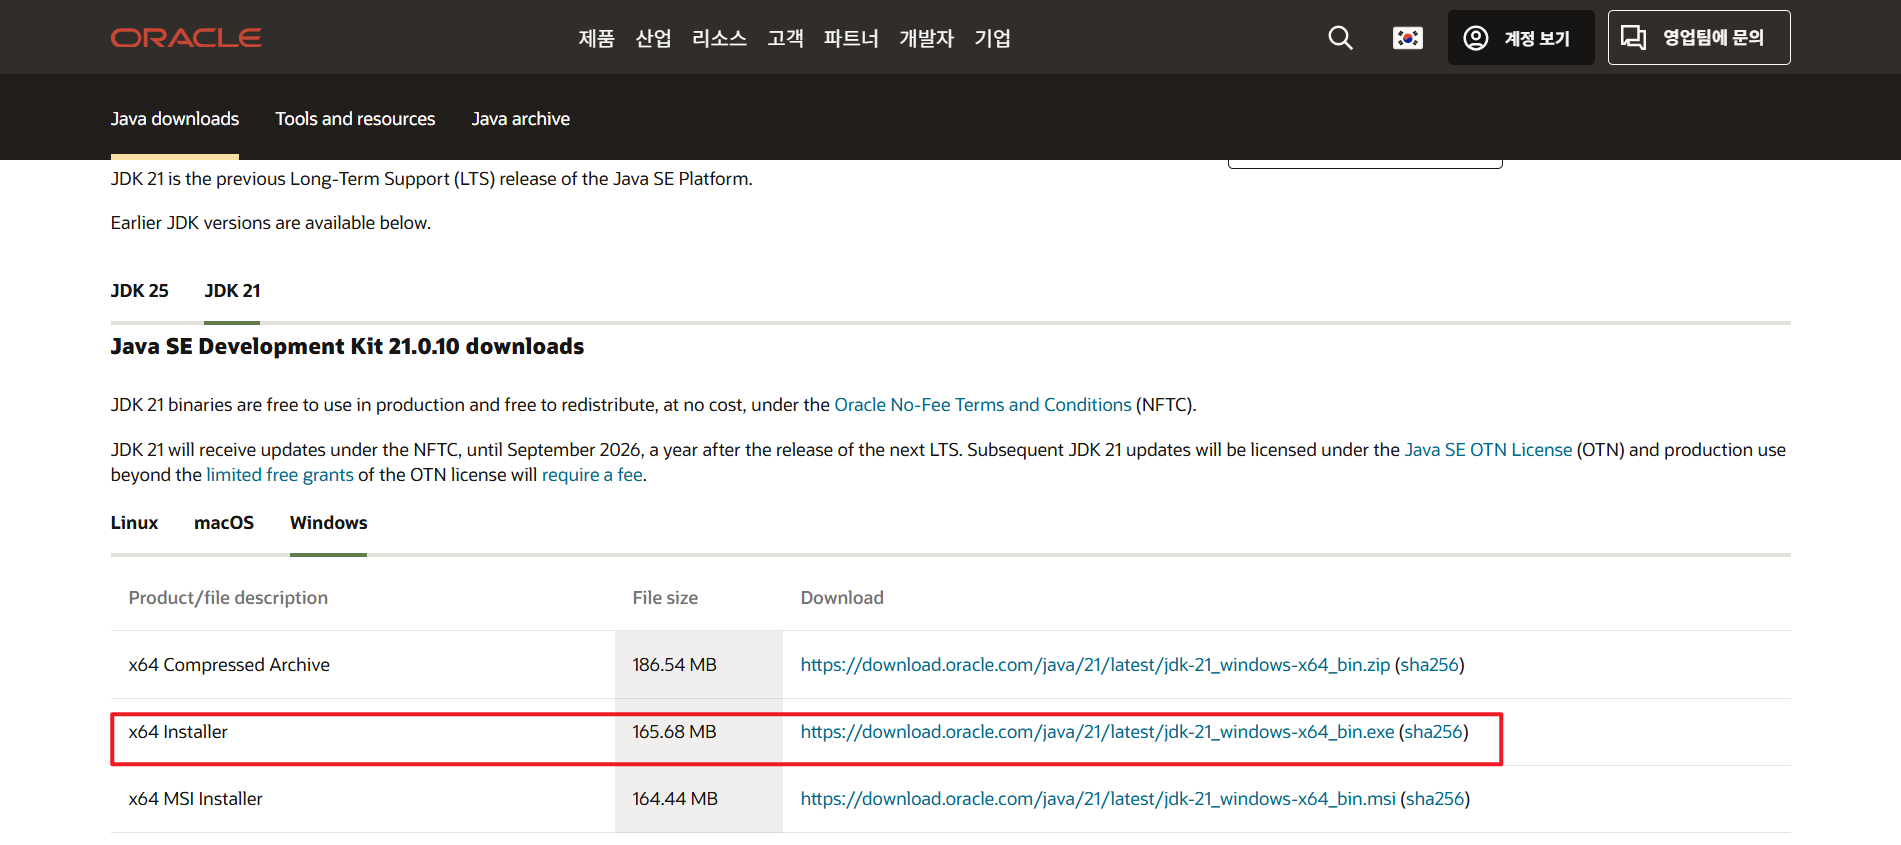Switch to the Linux tab
Viewport: 1901px width, 845px height.
tap(134, 523)
